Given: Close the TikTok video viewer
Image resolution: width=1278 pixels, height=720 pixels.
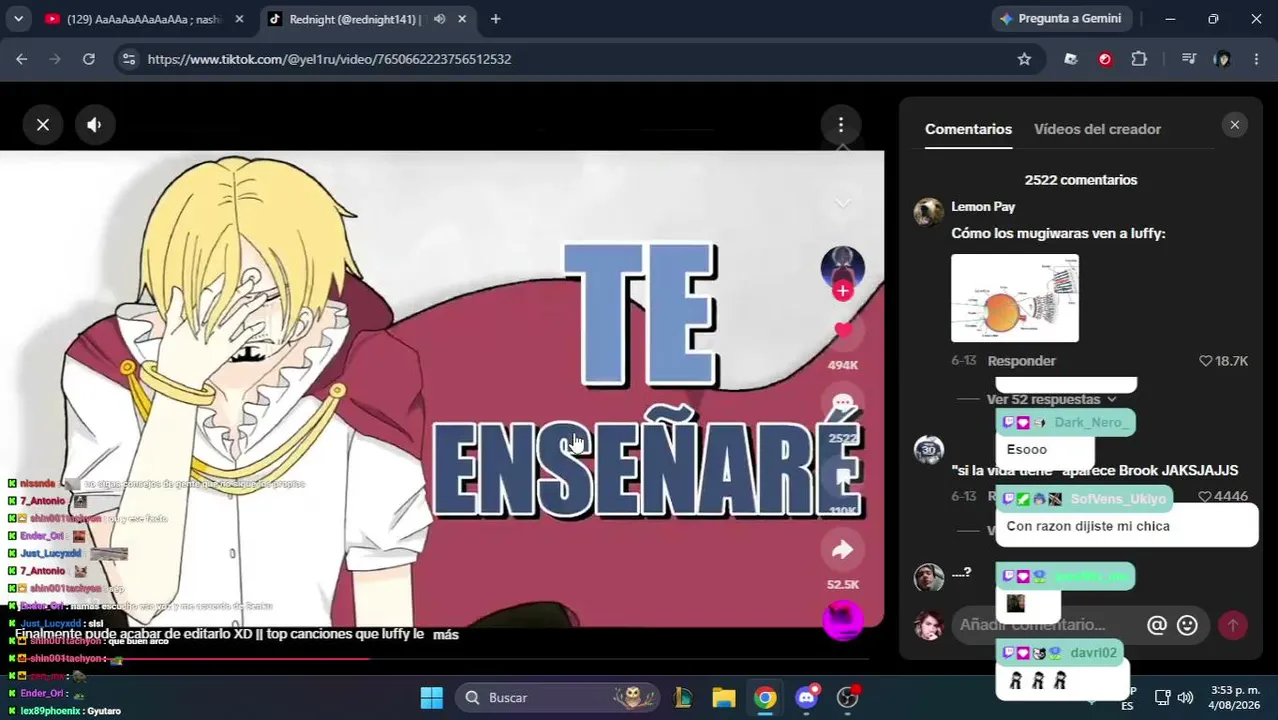Looking at the screenshot, I should (x=43, y=125).
